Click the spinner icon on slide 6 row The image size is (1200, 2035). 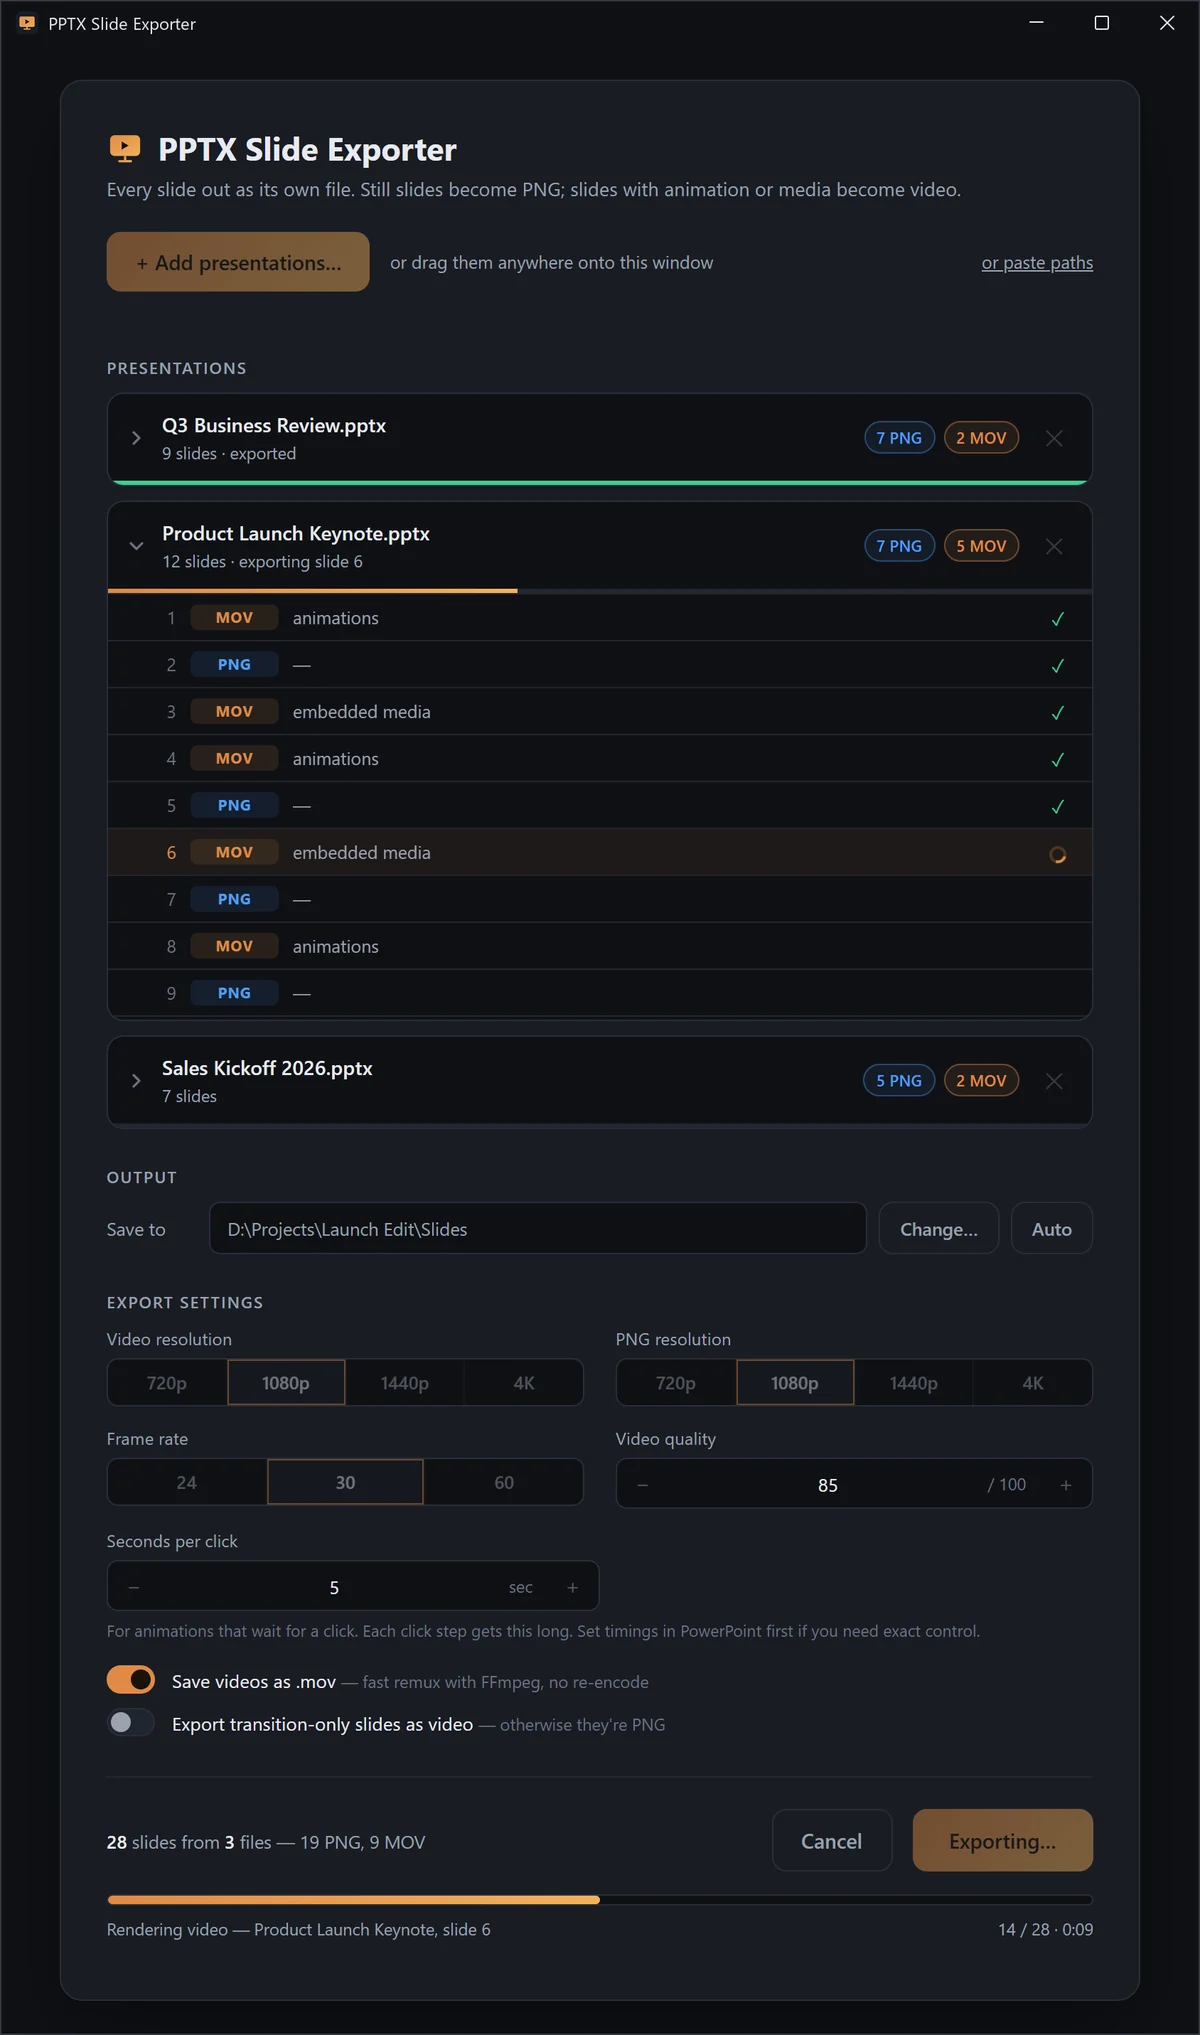coord(1057,855)
